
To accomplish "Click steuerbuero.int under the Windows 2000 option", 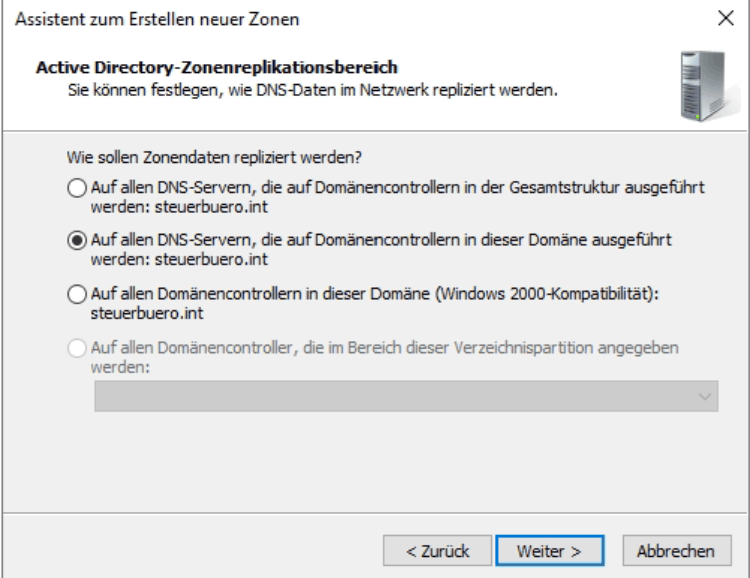I will pos(147,313).
